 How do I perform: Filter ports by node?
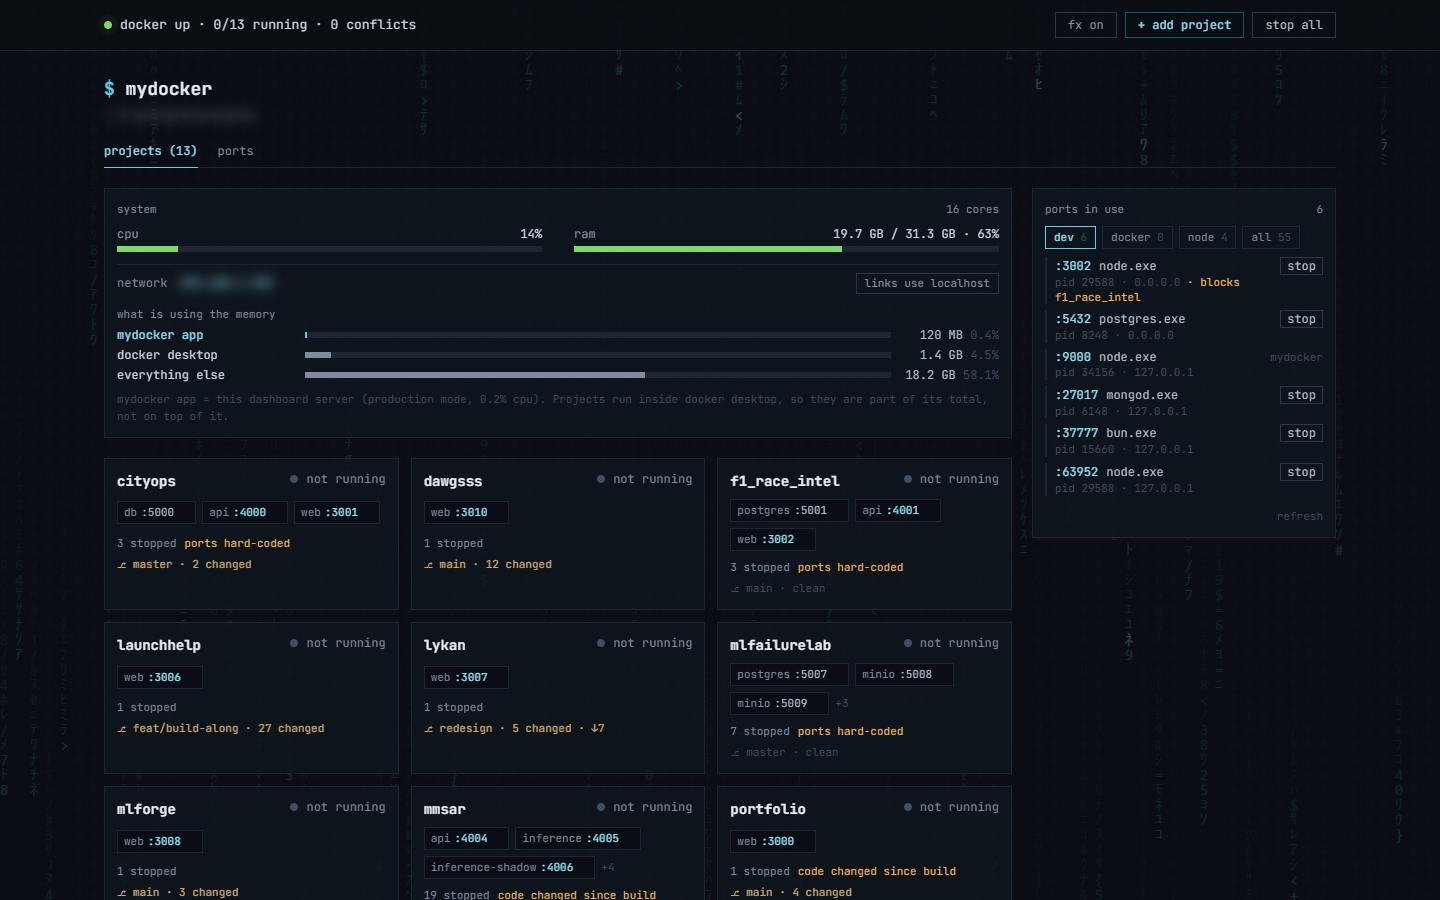click(x=1208, y=237)
